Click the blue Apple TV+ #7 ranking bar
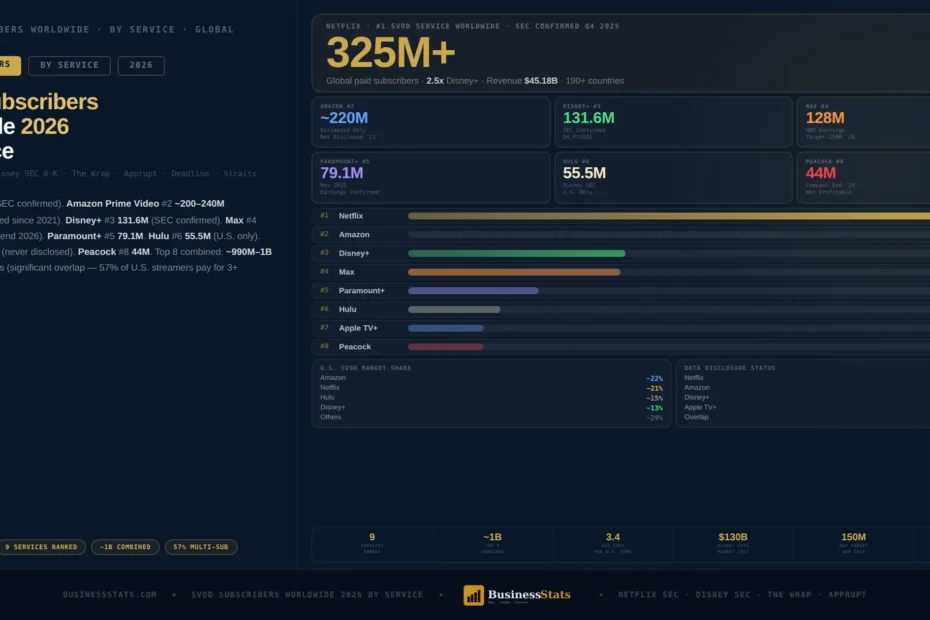This screenshot has height=620, width=930. [445, 328]
